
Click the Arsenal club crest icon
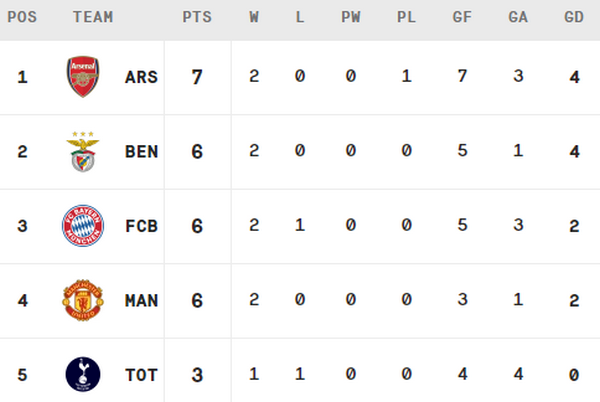pyautogui.click(x=83, y=77)
